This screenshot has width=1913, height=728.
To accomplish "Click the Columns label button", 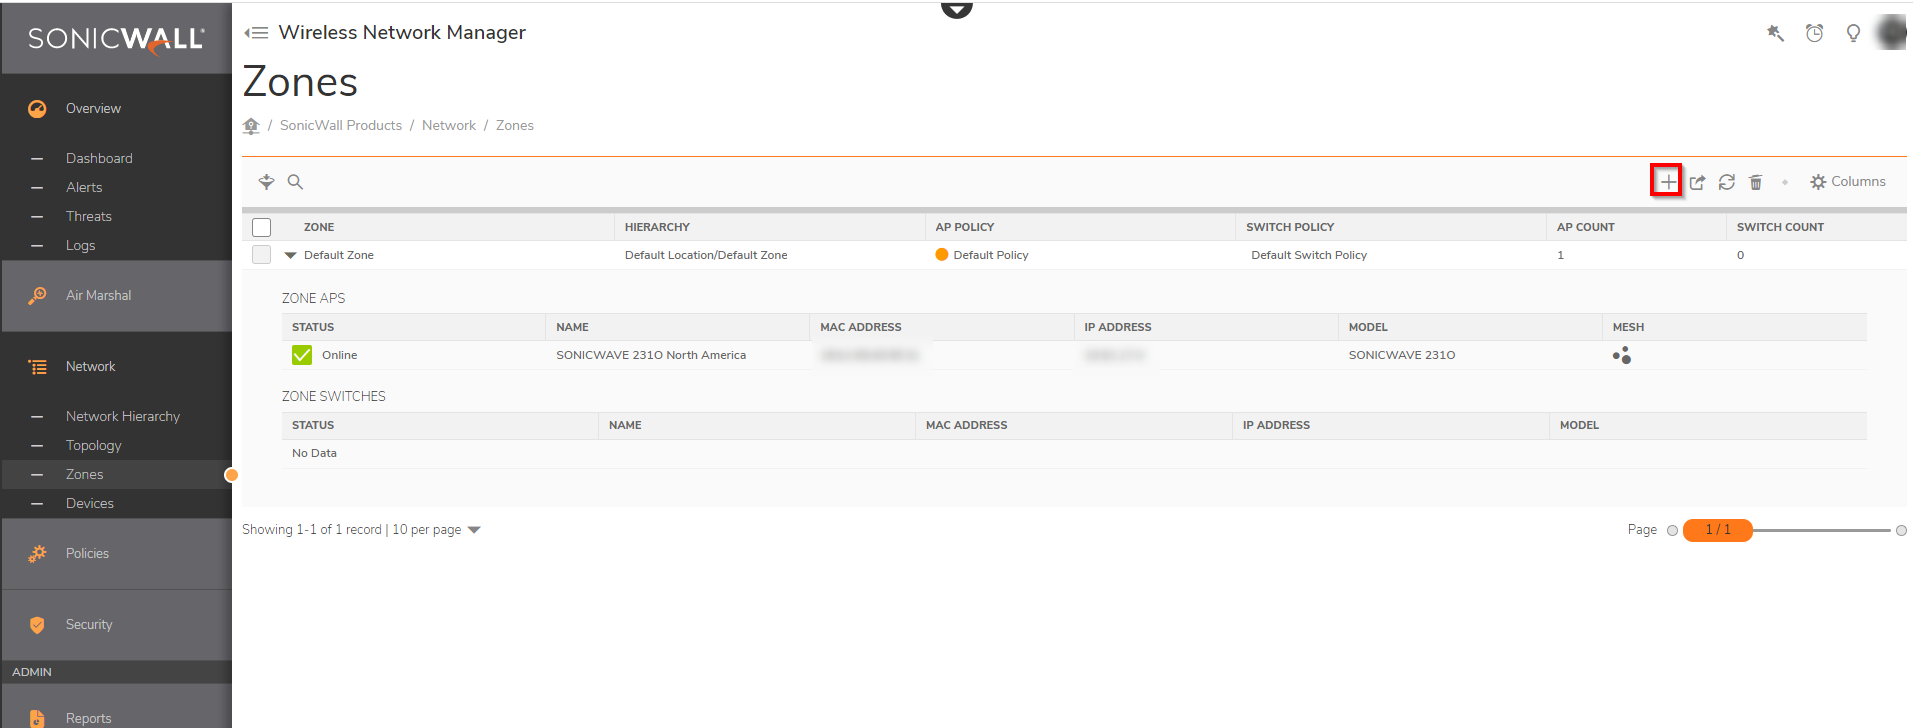I will (1858, 181).
